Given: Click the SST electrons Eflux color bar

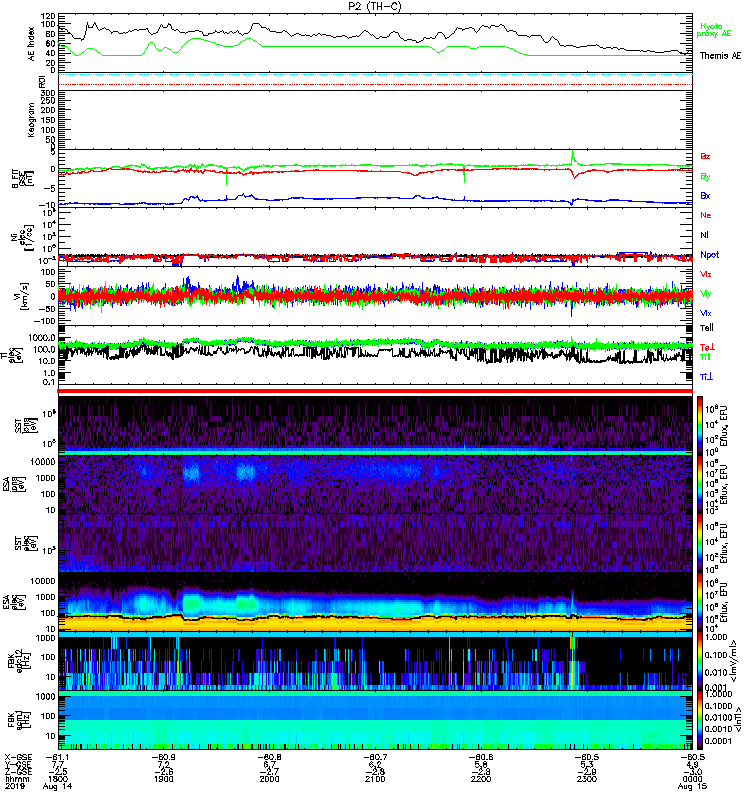Looking at the screenshot, I should tap(700, 543).
